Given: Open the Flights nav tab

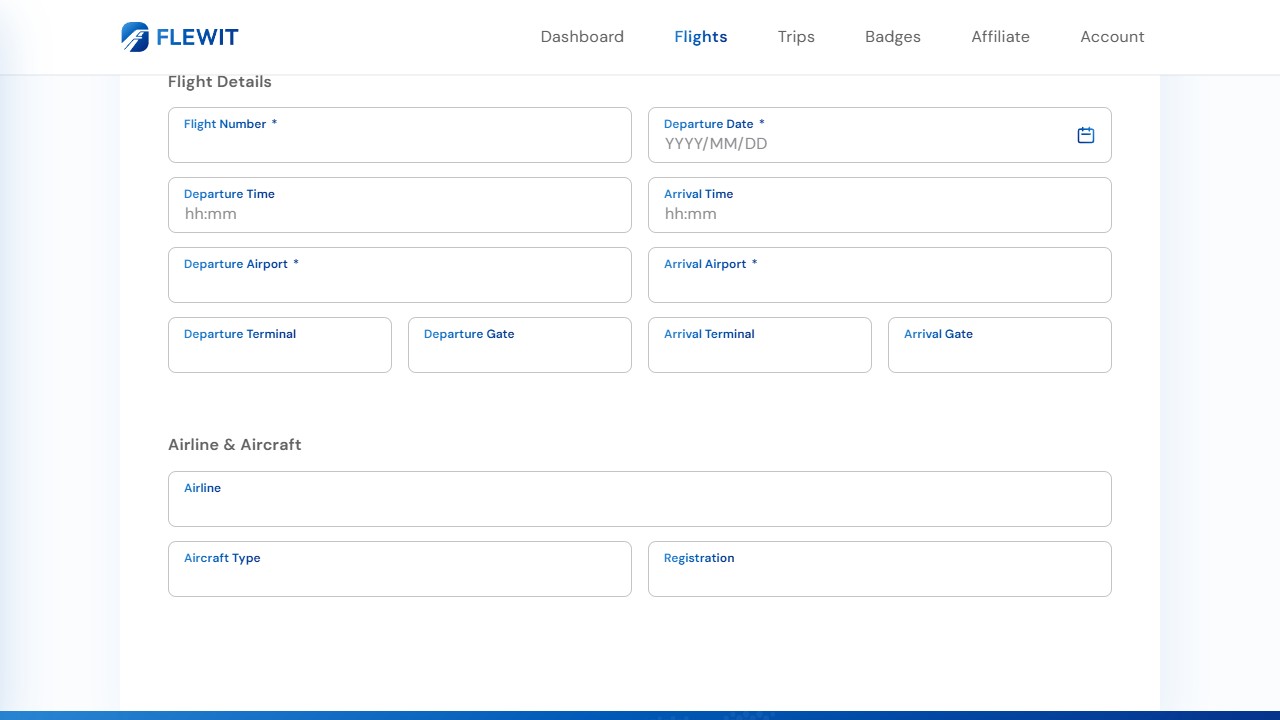Looking at the screenshot, I should [x=701, y=37].
